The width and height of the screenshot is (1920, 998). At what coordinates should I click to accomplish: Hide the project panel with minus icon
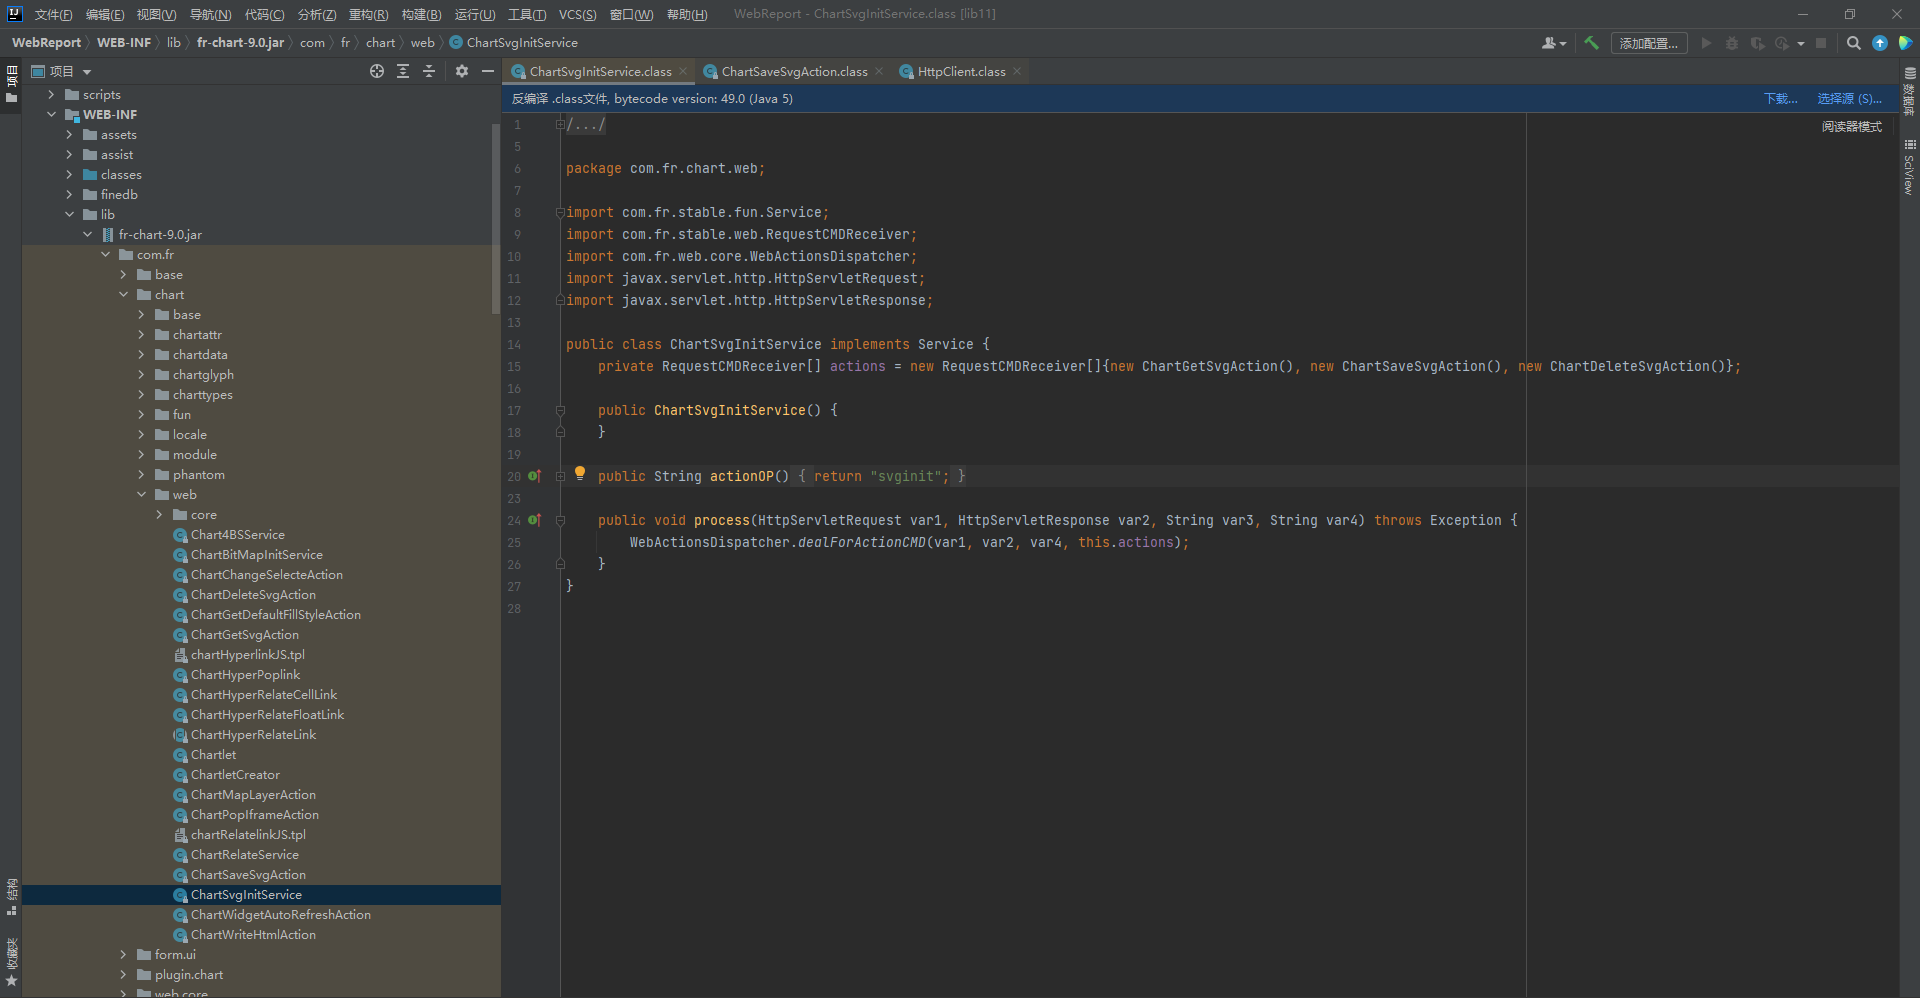pyautogui.click(x=488, y=71)
